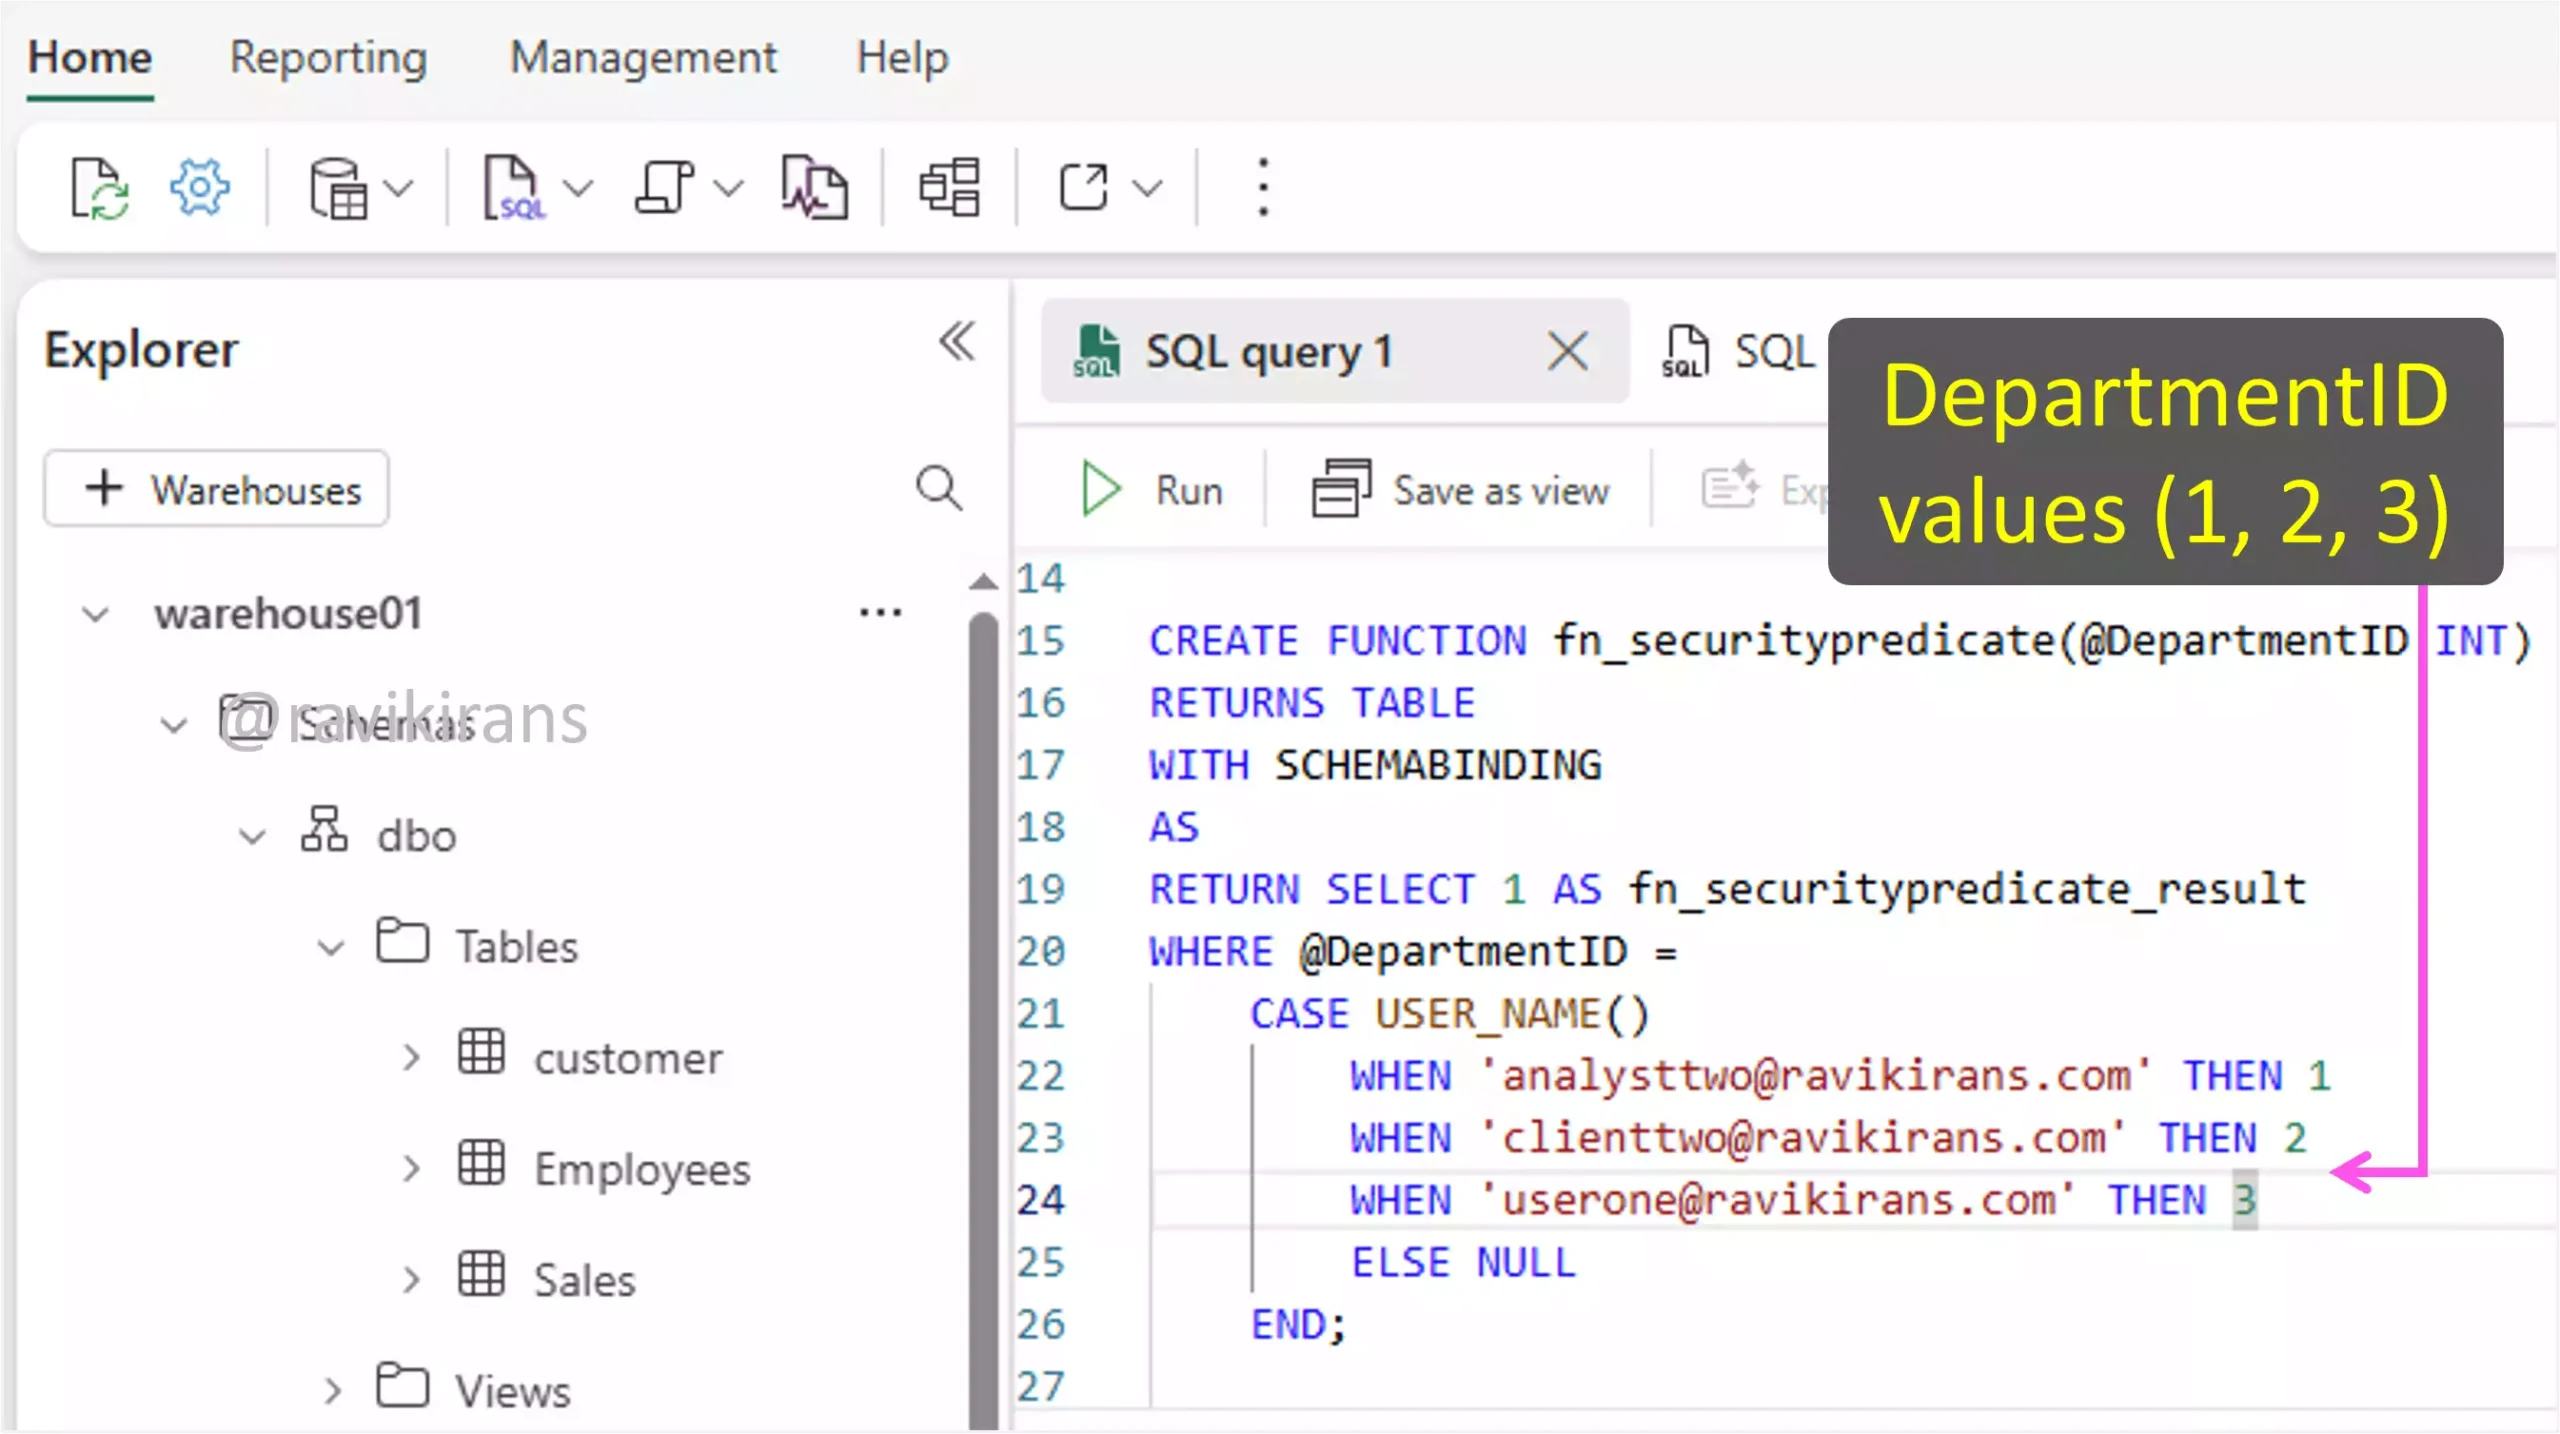Viewport: 2560px width, 1434px height.
Task: Click the open in external icon
Action: [x=1083, y=187]
